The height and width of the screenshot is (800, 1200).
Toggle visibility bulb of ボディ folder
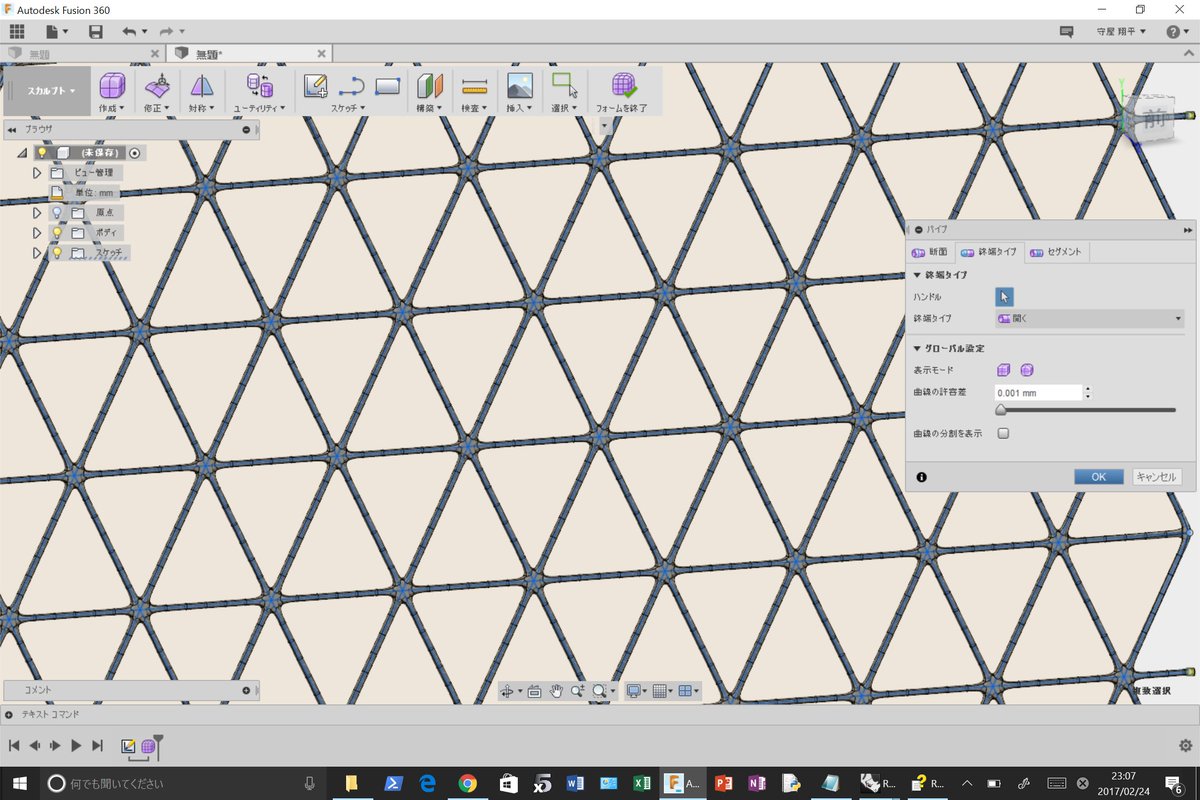point(57,233)
